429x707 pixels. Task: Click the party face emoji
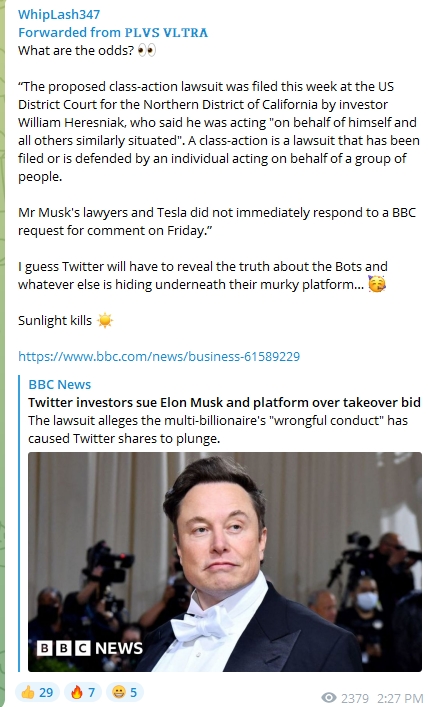tap(377, 284)
